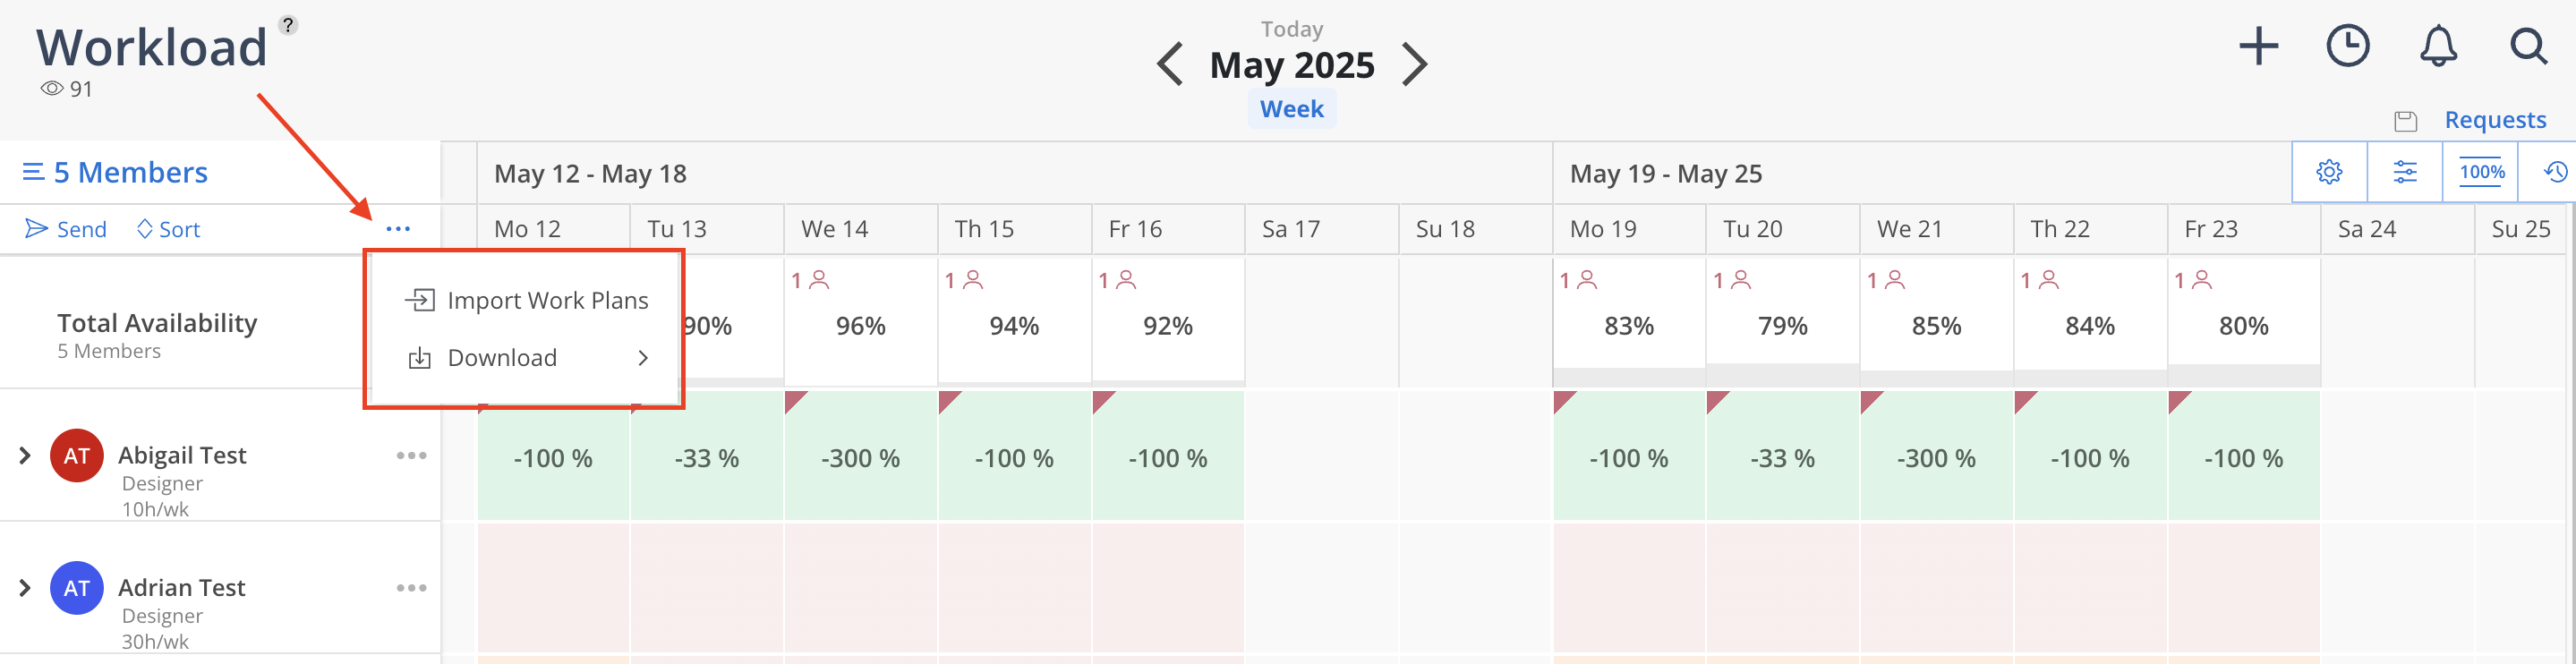Switch the Week view selector
Screen dimensions: 2576x664
[x=1291, y=109]
